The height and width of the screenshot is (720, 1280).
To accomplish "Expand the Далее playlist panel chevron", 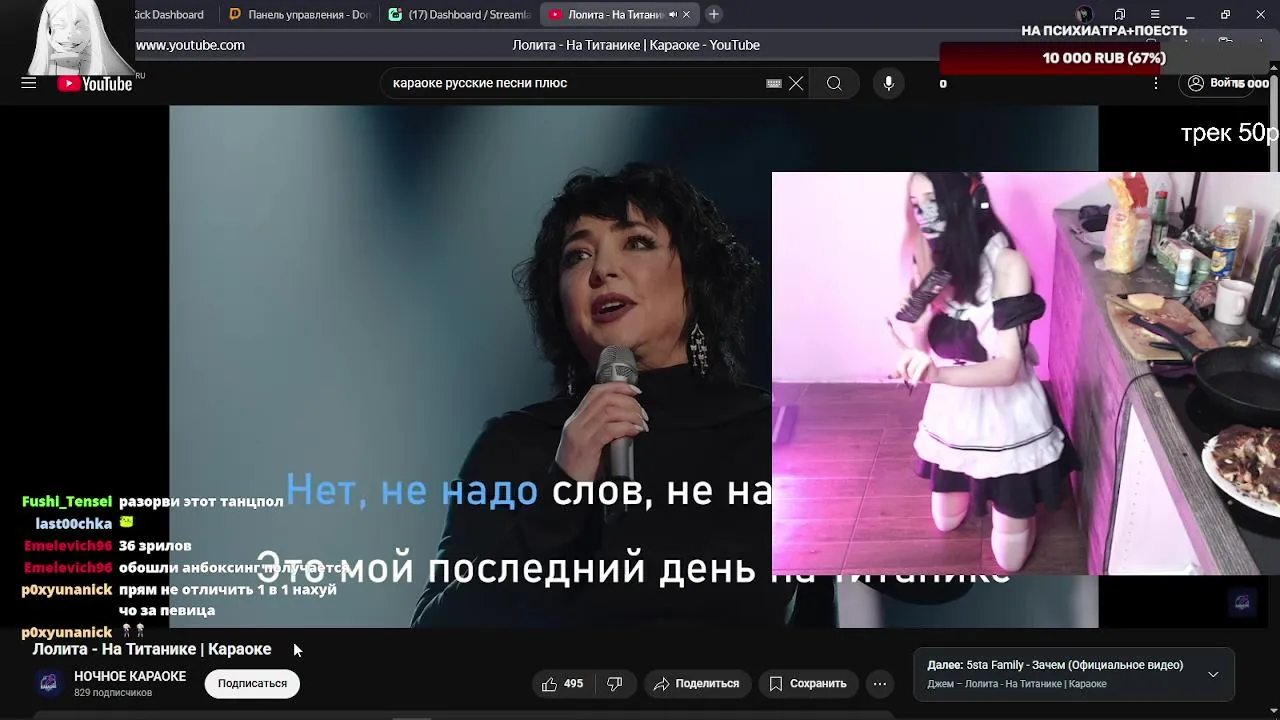I will (1213, 675).
